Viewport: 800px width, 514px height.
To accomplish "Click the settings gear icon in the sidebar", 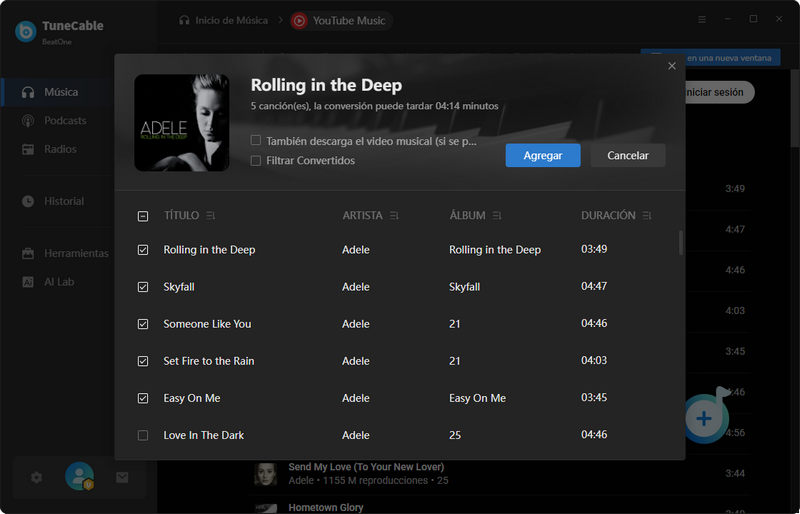I will (37, 478).
